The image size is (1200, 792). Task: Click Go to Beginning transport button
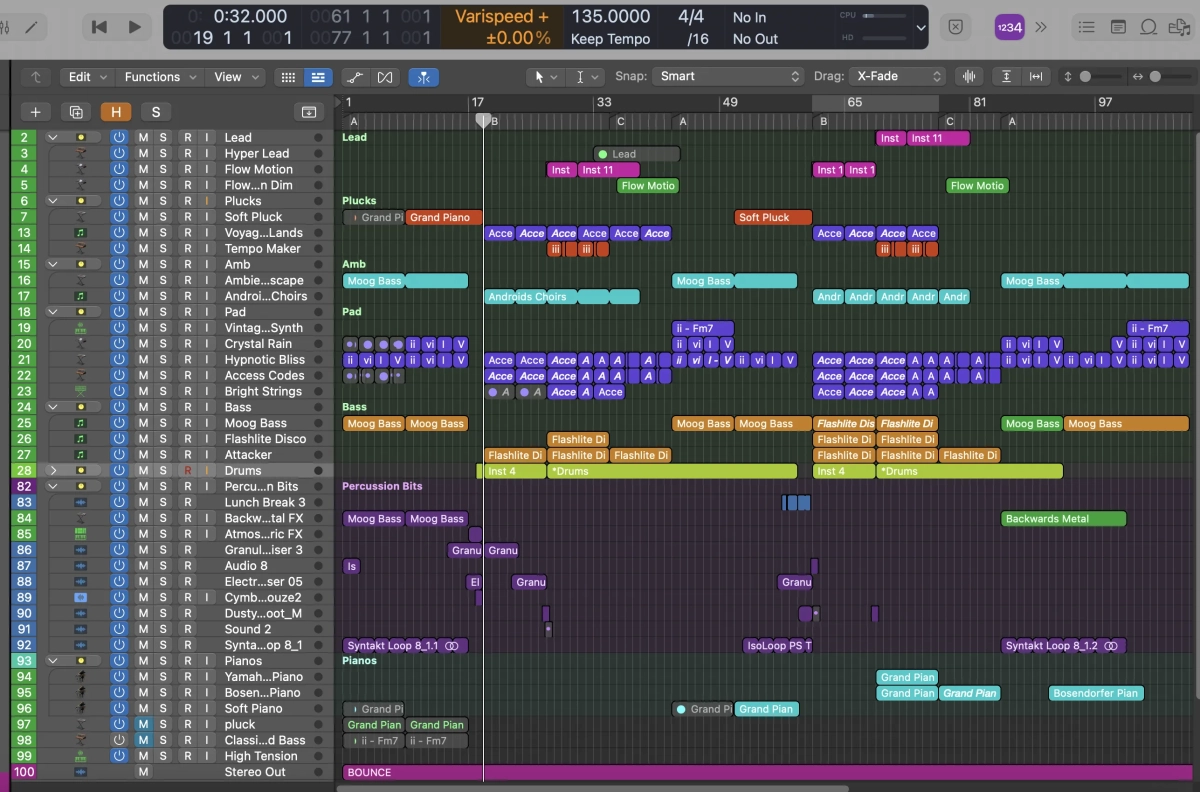pyautogui.click(x=99, y=27)
